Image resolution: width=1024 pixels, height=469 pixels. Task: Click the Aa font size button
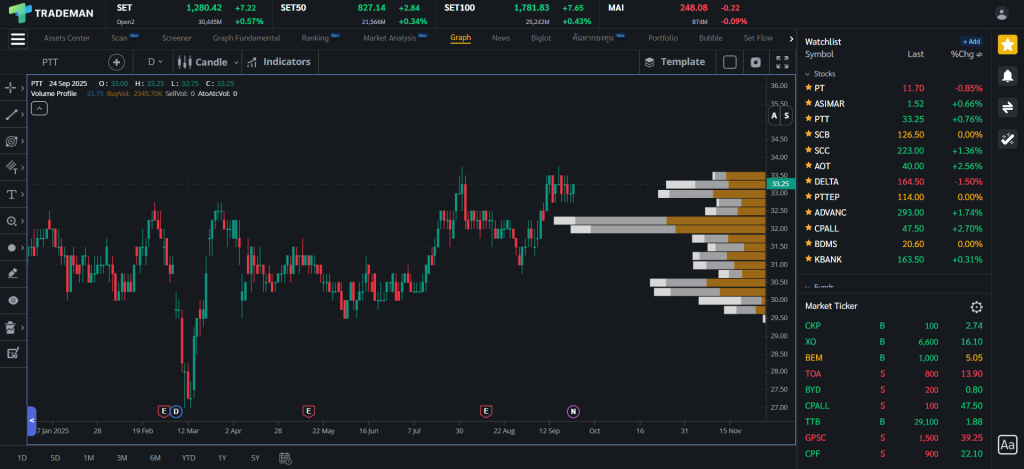(1007, 445)
